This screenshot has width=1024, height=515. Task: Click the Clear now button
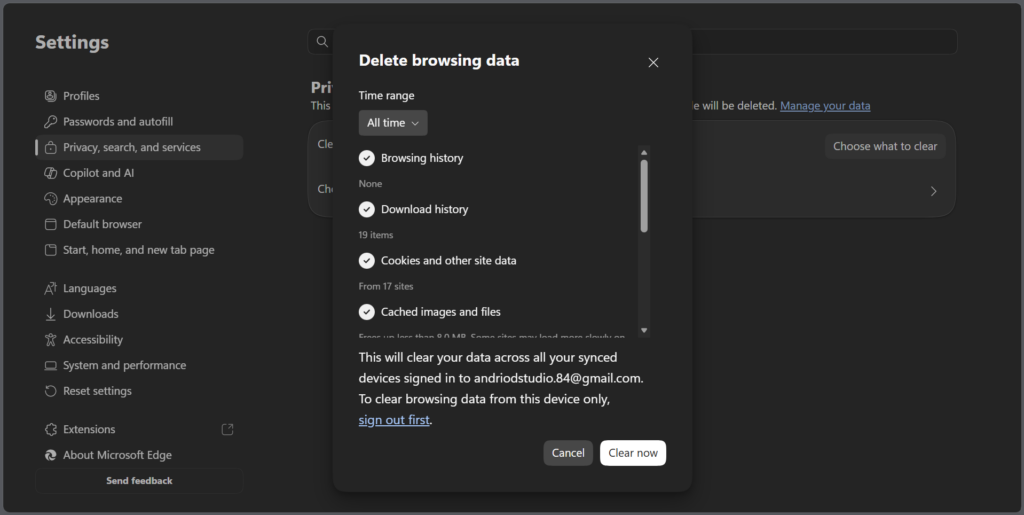click(633, 453)
